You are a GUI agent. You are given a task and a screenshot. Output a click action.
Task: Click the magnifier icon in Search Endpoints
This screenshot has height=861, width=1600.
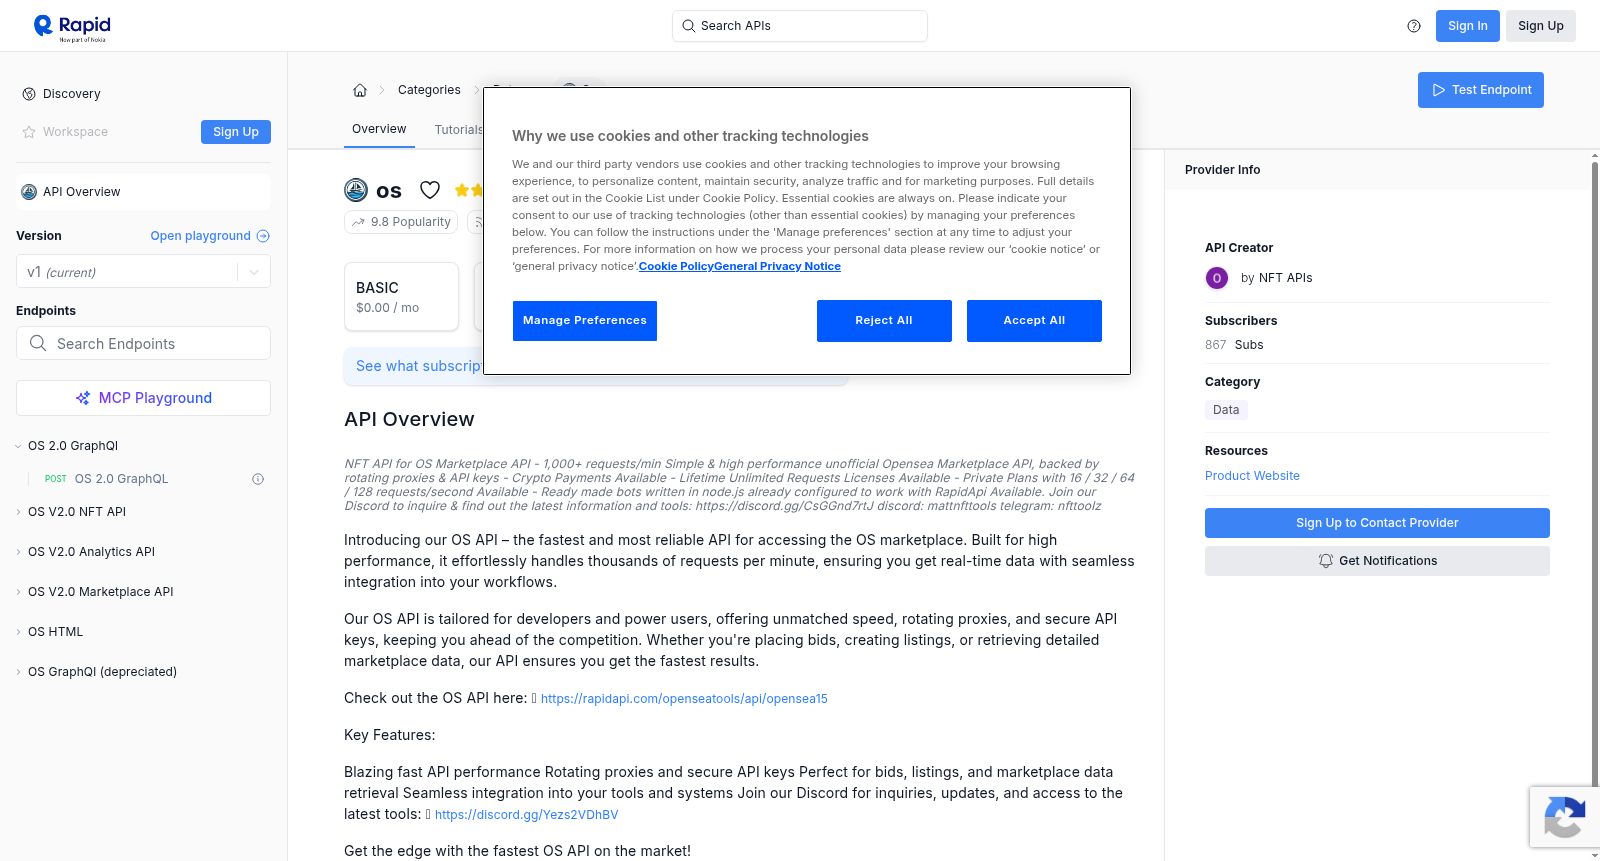(38, 343)
